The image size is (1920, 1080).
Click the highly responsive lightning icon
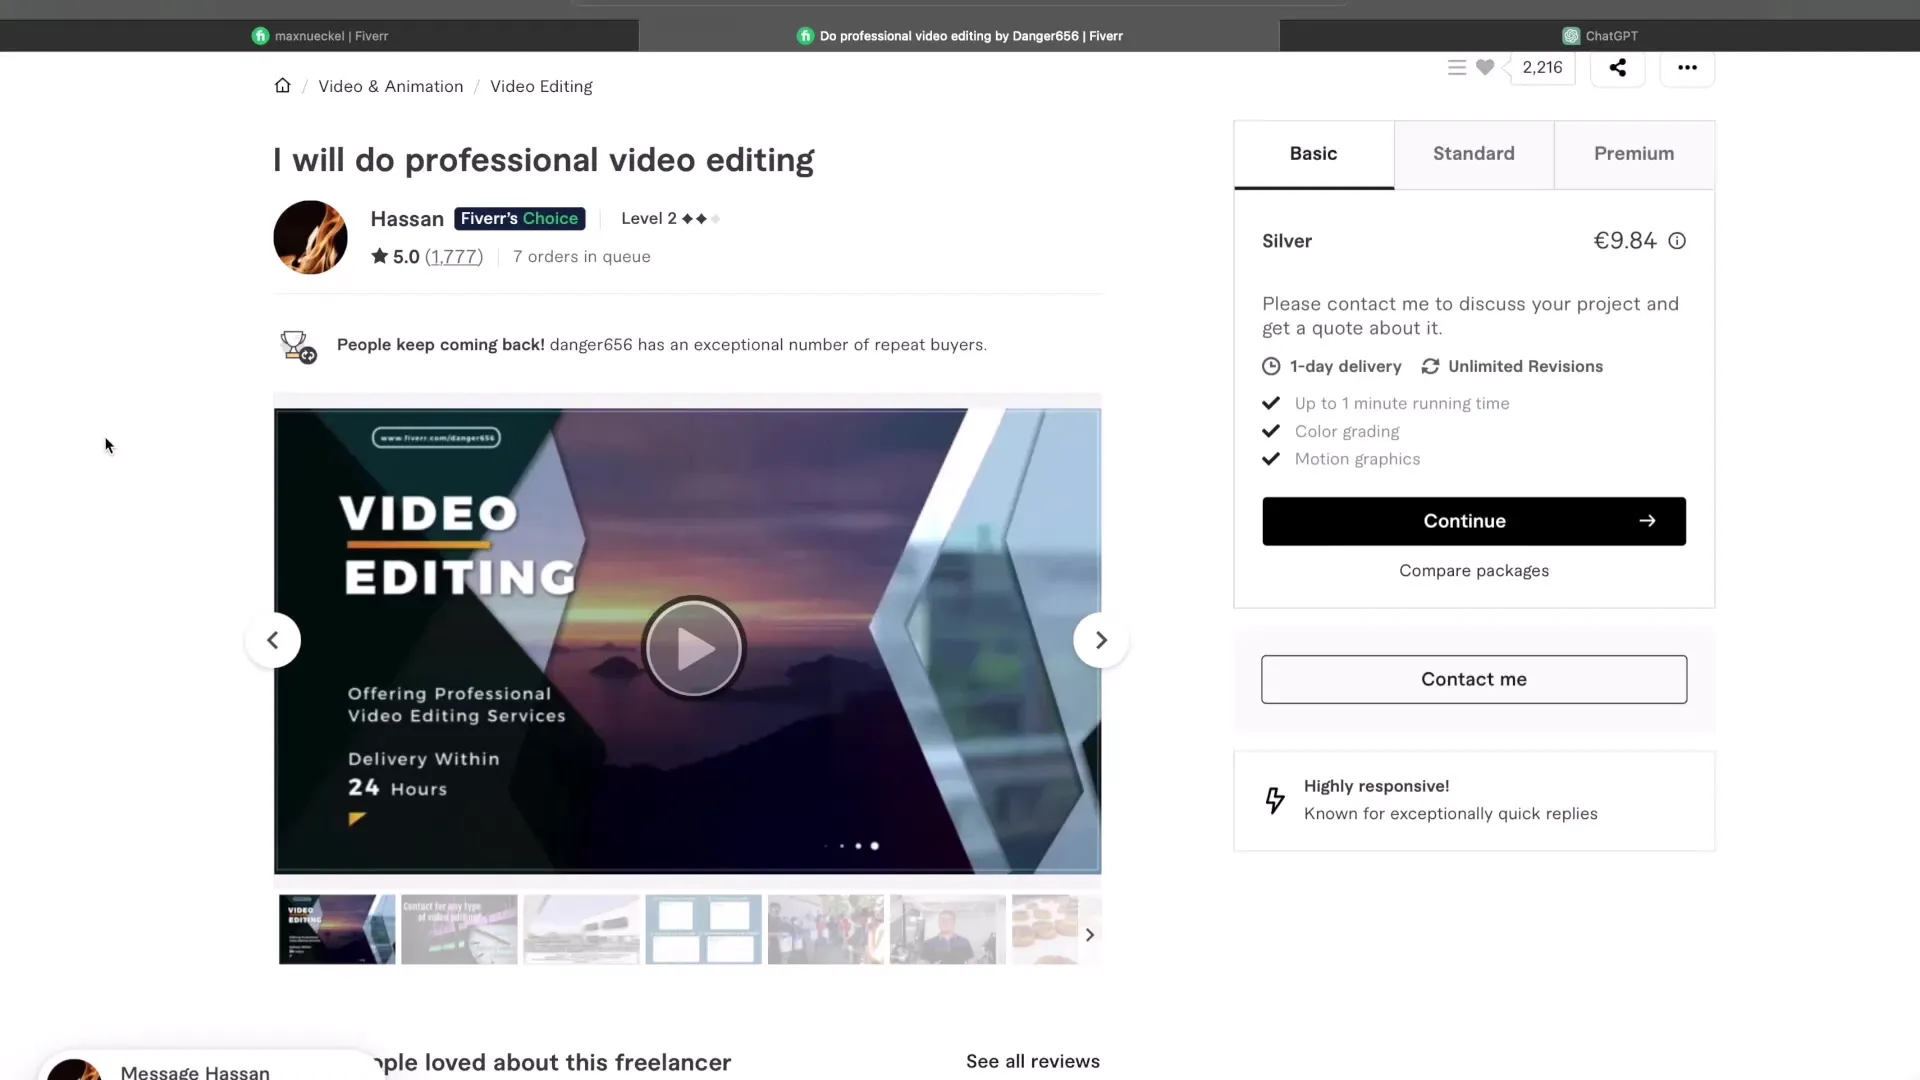[x=1274, y=800]
